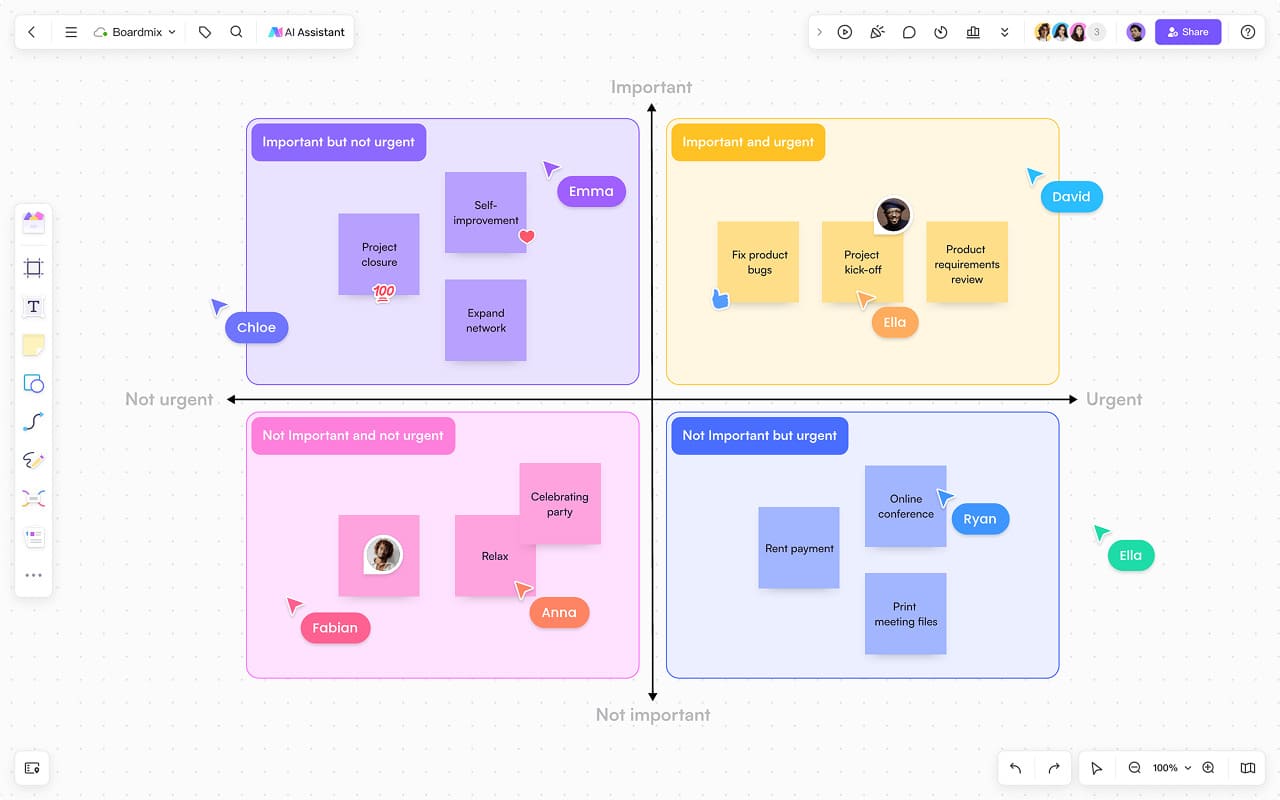Launch the AI Assistant

click(305, 32)
